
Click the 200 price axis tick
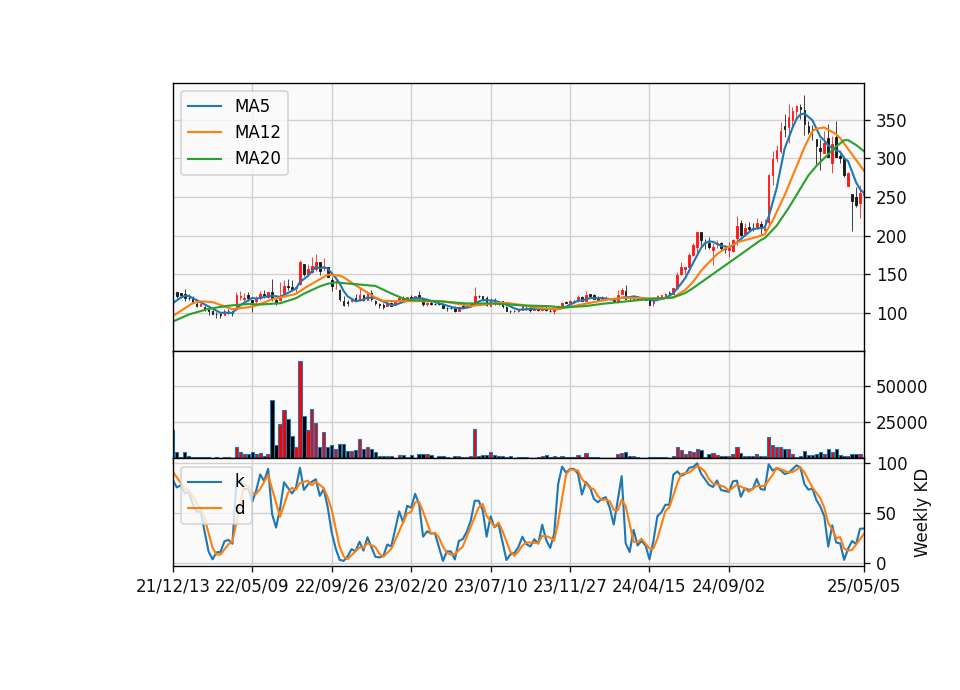(x=891, y=236)
